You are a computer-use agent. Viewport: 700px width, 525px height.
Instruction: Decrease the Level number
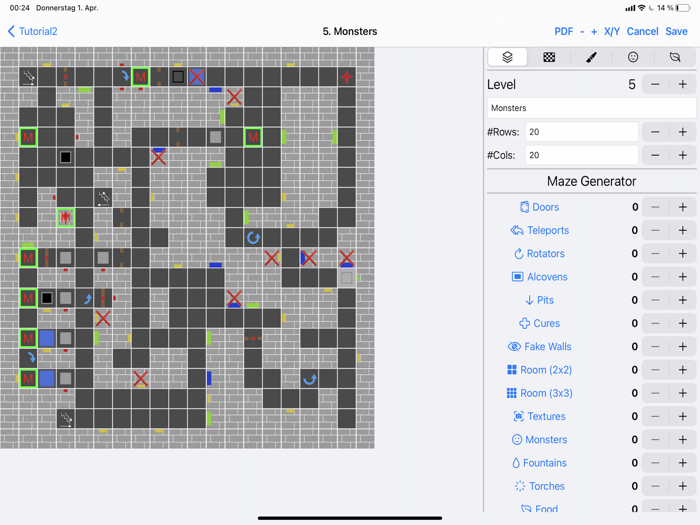[x=655, y=84]
